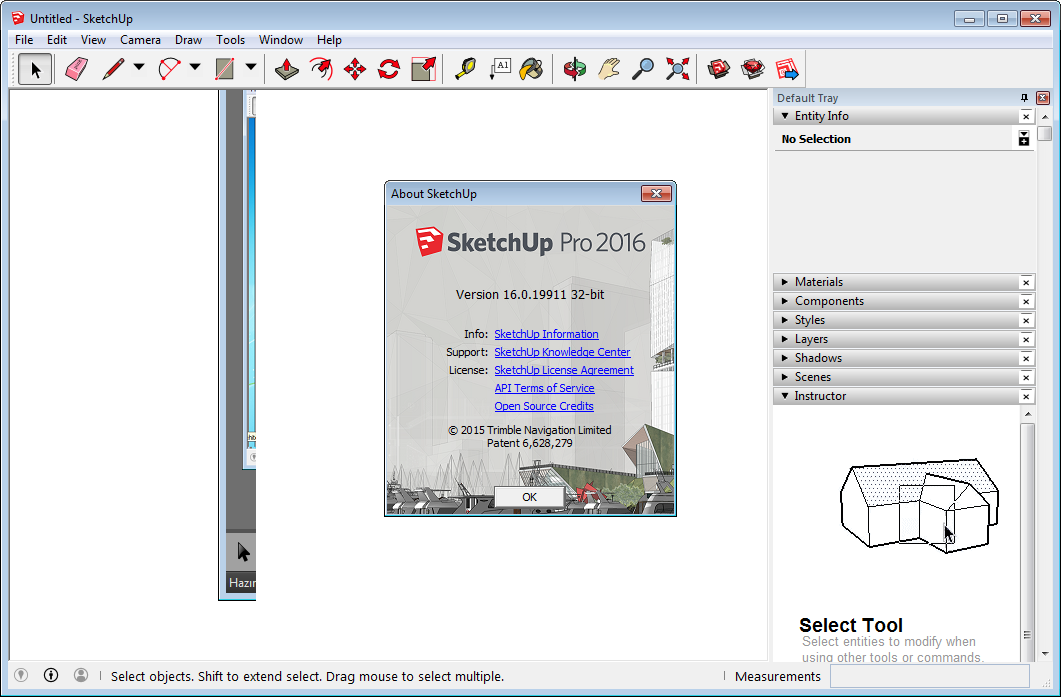Expand the Components panel

pos(785,300)
